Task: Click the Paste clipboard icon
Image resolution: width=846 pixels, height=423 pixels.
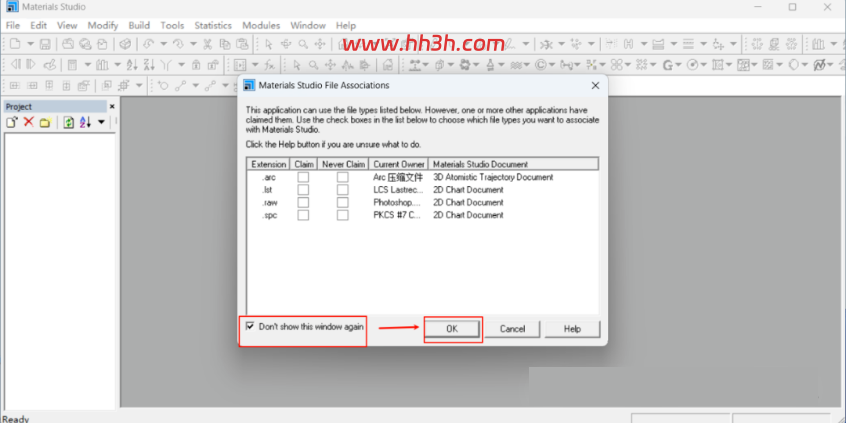Action: pos(242,44)
